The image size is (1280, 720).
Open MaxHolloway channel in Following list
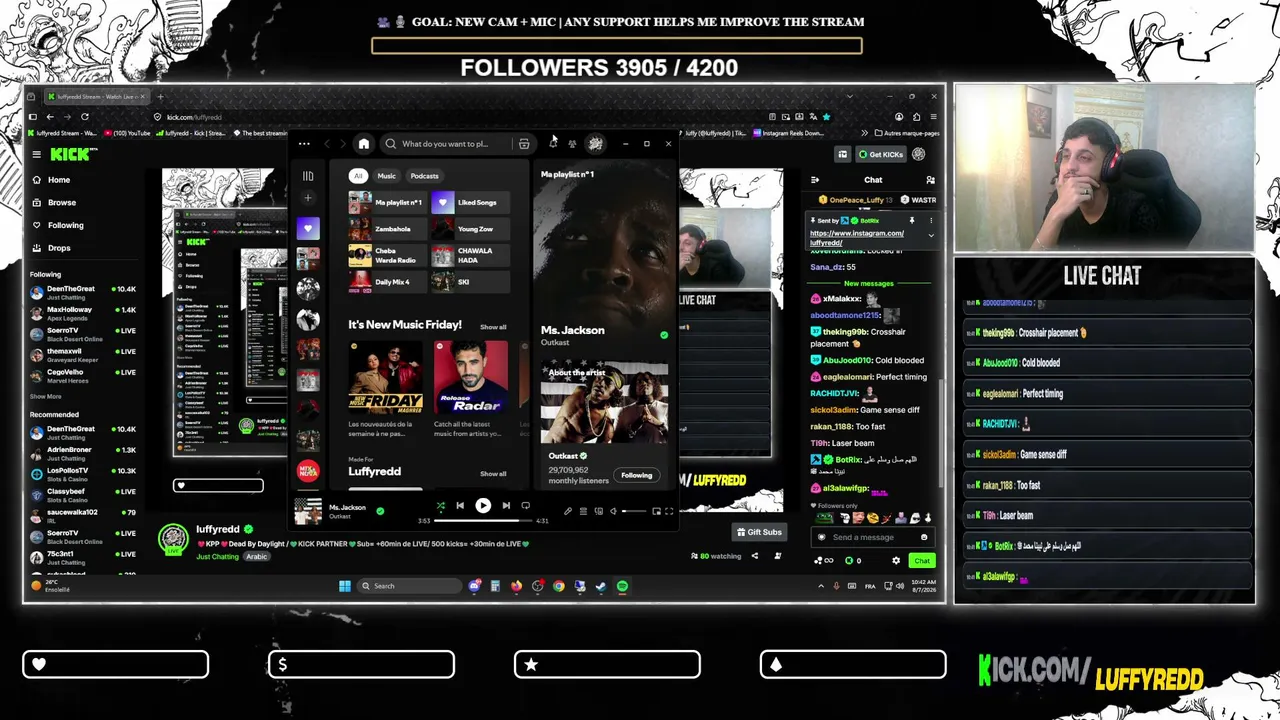(84, 314)
